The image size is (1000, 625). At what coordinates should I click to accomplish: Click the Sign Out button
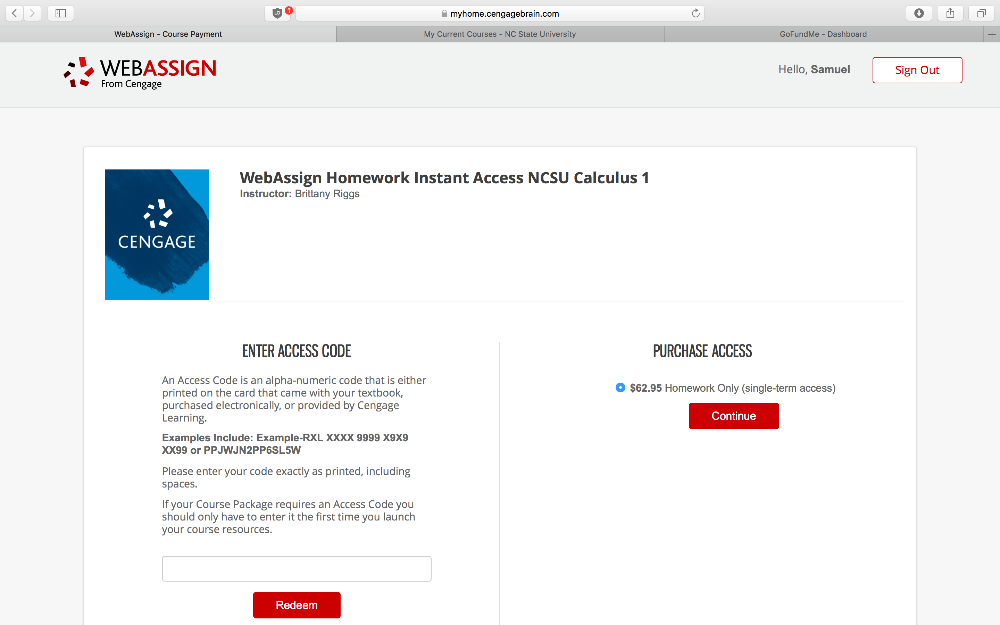[x=917, y=70]
